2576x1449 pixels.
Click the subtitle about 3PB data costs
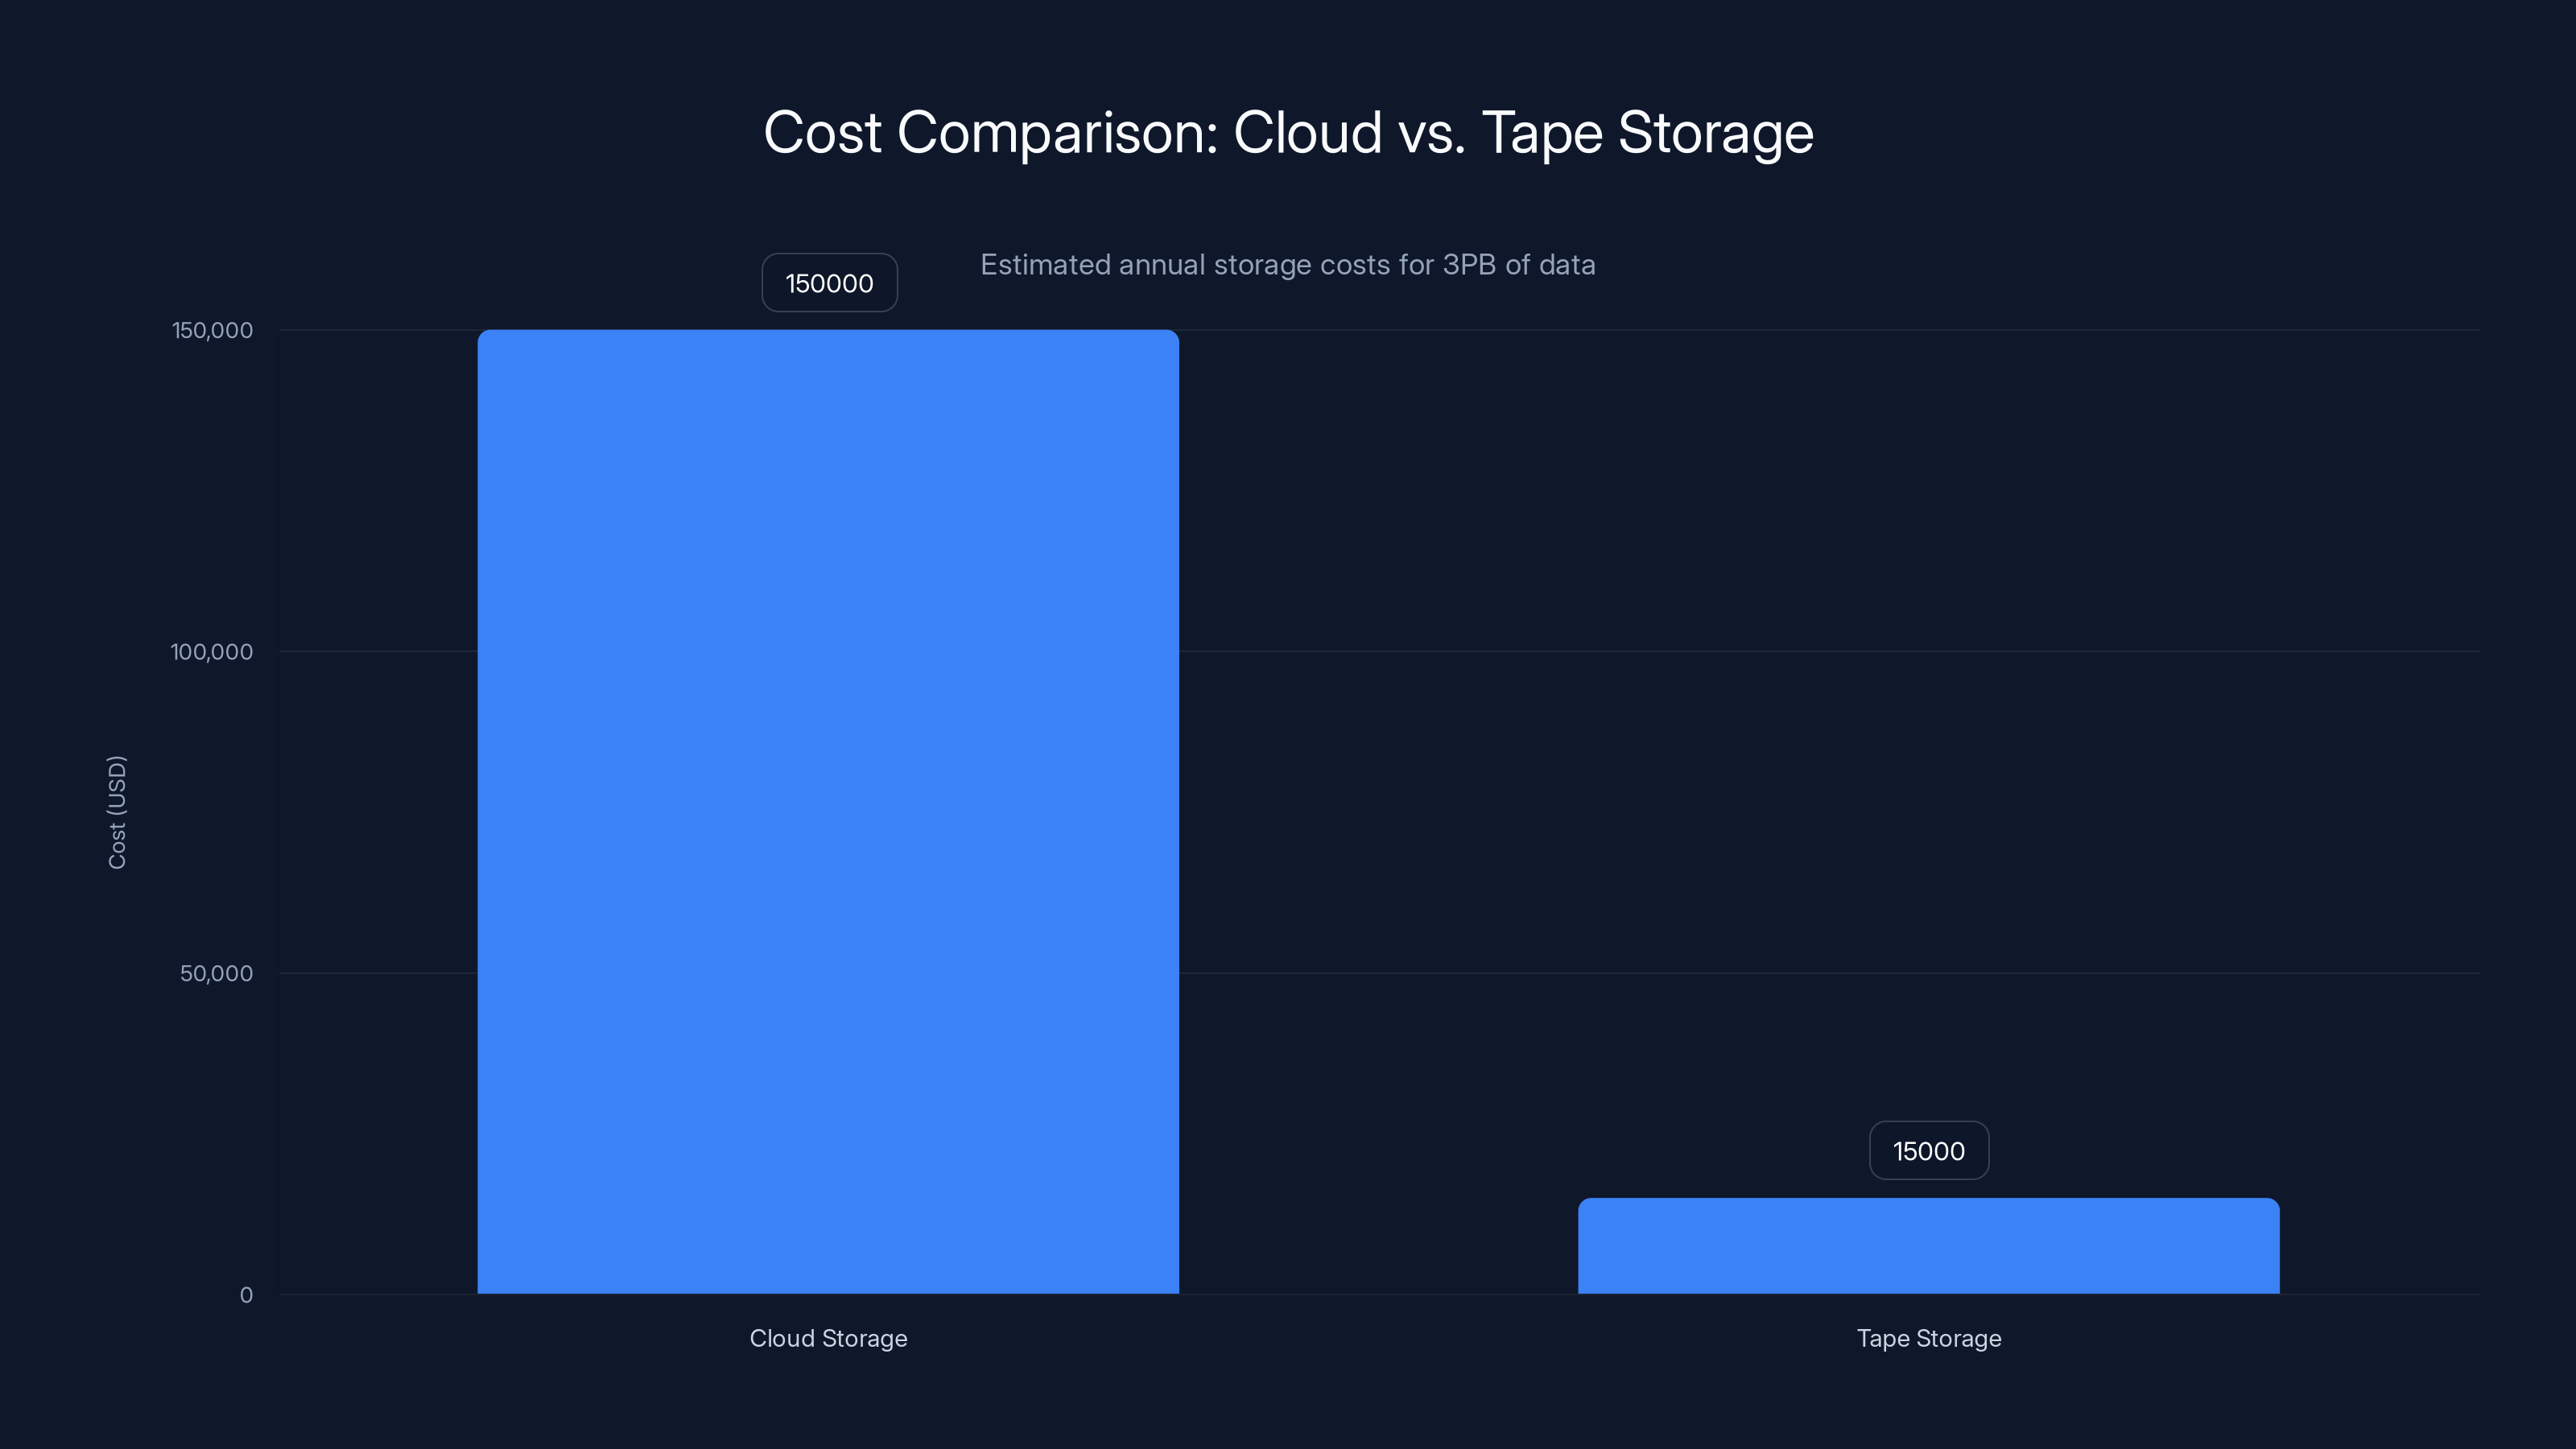1287,265
